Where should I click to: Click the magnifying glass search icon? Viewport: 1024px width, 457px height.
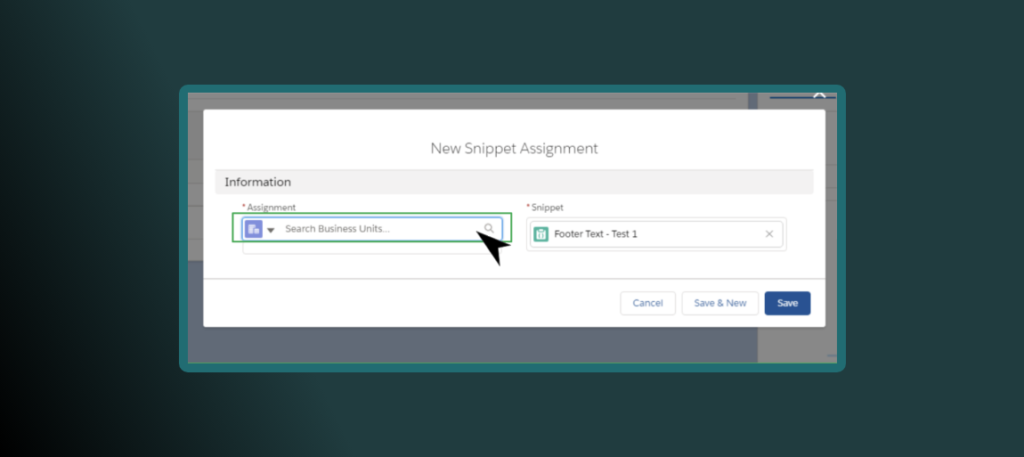[x=489, y=229]
